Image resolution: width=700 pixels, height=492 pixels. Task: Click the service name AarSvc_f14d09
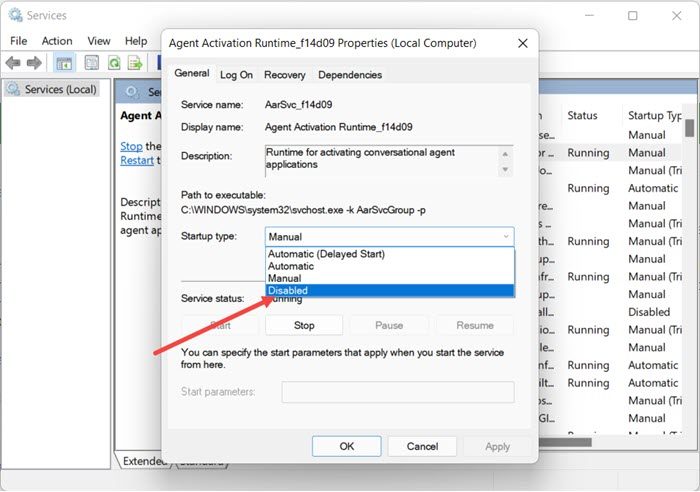tap(298, 104)
